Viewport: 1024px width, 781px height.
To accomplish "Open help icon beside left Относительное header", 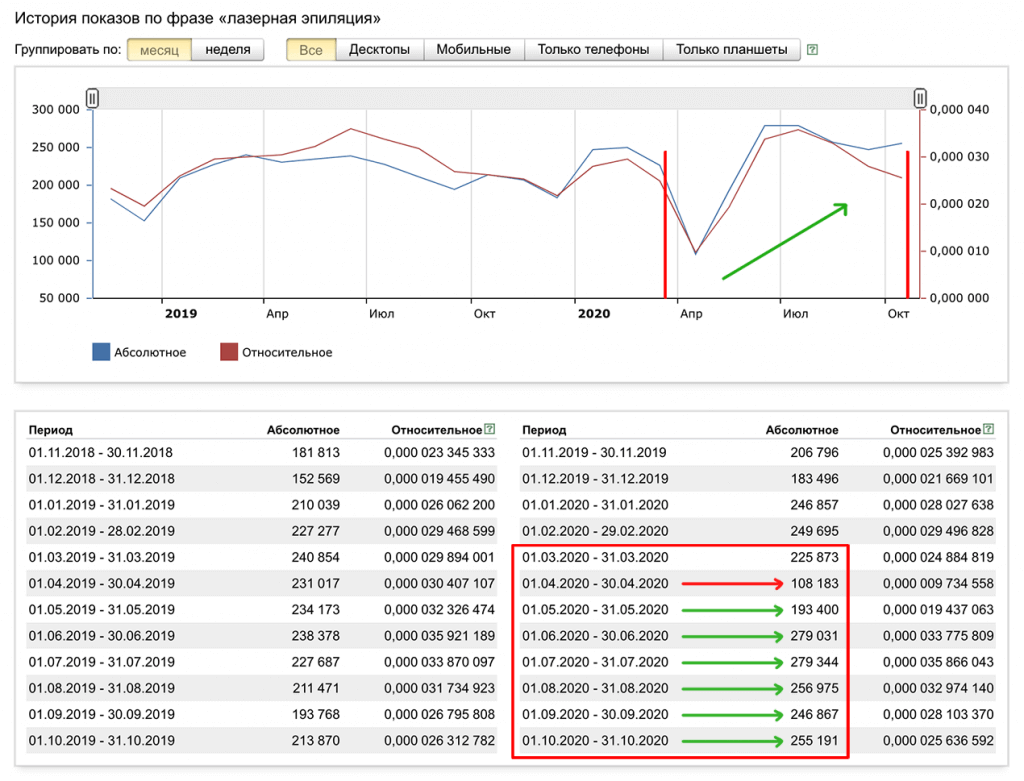I will 490,429.
